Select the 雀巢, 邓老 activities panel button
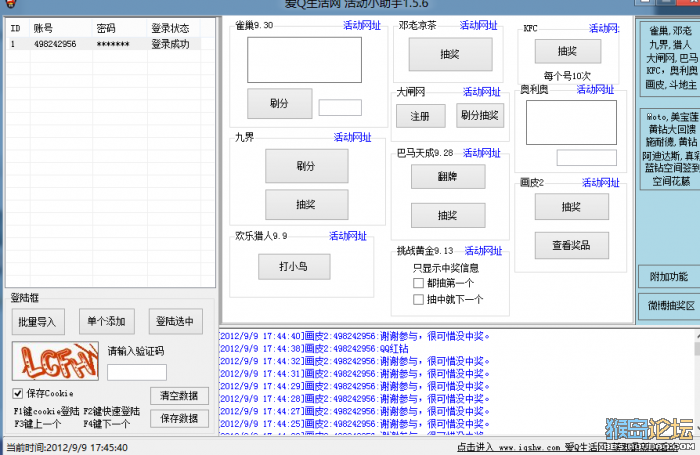Viewport: 700px width, 455px height. (x=669, y=58)
